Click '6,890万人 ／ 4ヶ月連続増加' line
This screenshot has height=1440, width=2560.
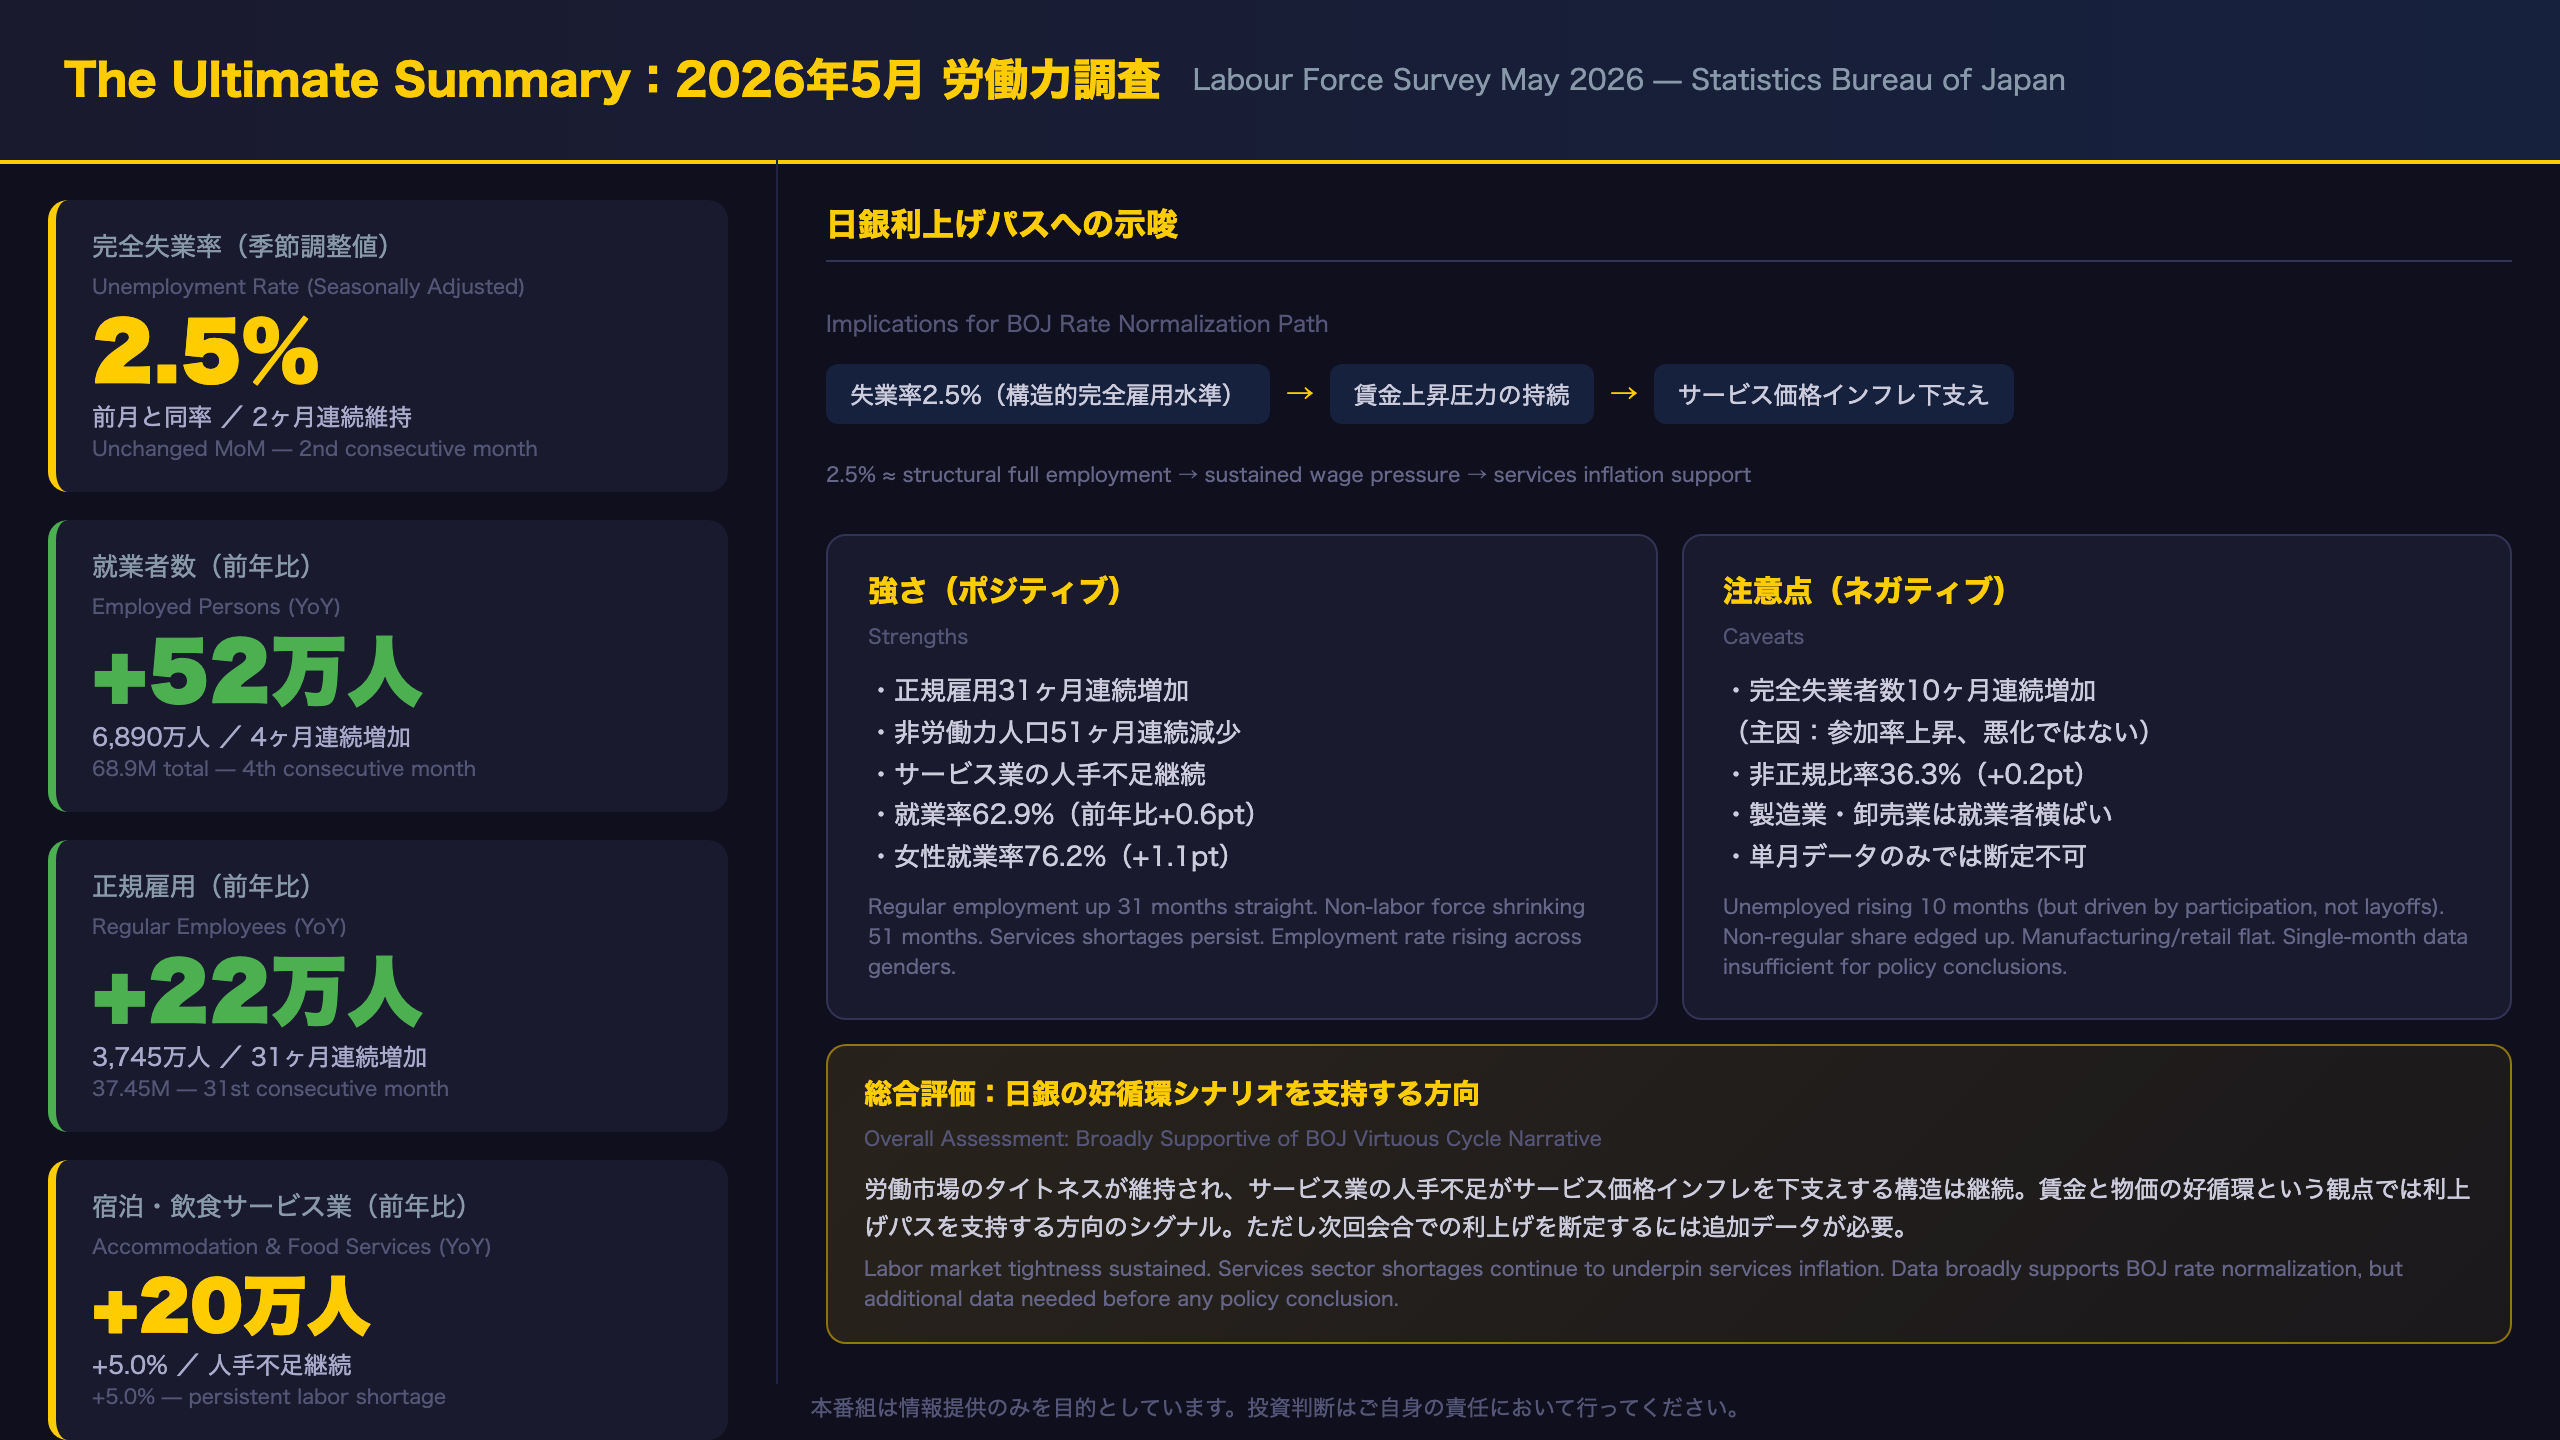coord(251,737)
